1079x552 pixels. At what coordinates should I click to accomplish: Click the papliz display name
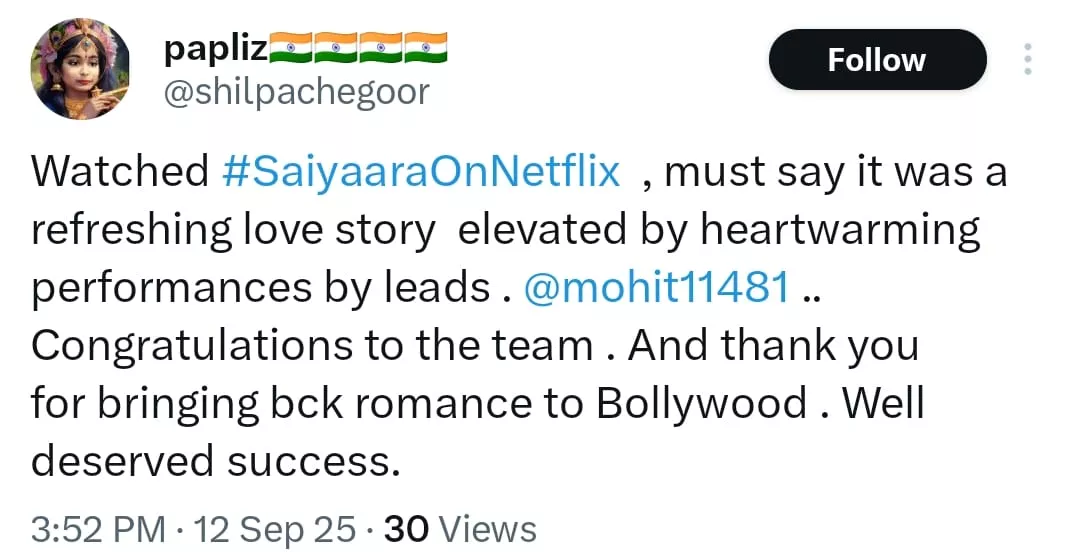click(213, 48)
